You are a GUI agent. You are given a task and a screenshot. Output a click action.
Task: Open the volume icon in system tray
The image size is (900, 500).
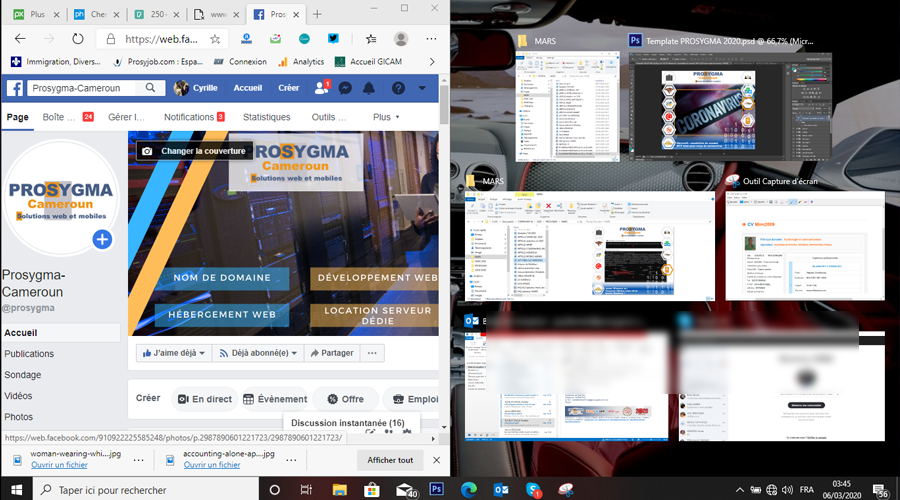(787, 490)
